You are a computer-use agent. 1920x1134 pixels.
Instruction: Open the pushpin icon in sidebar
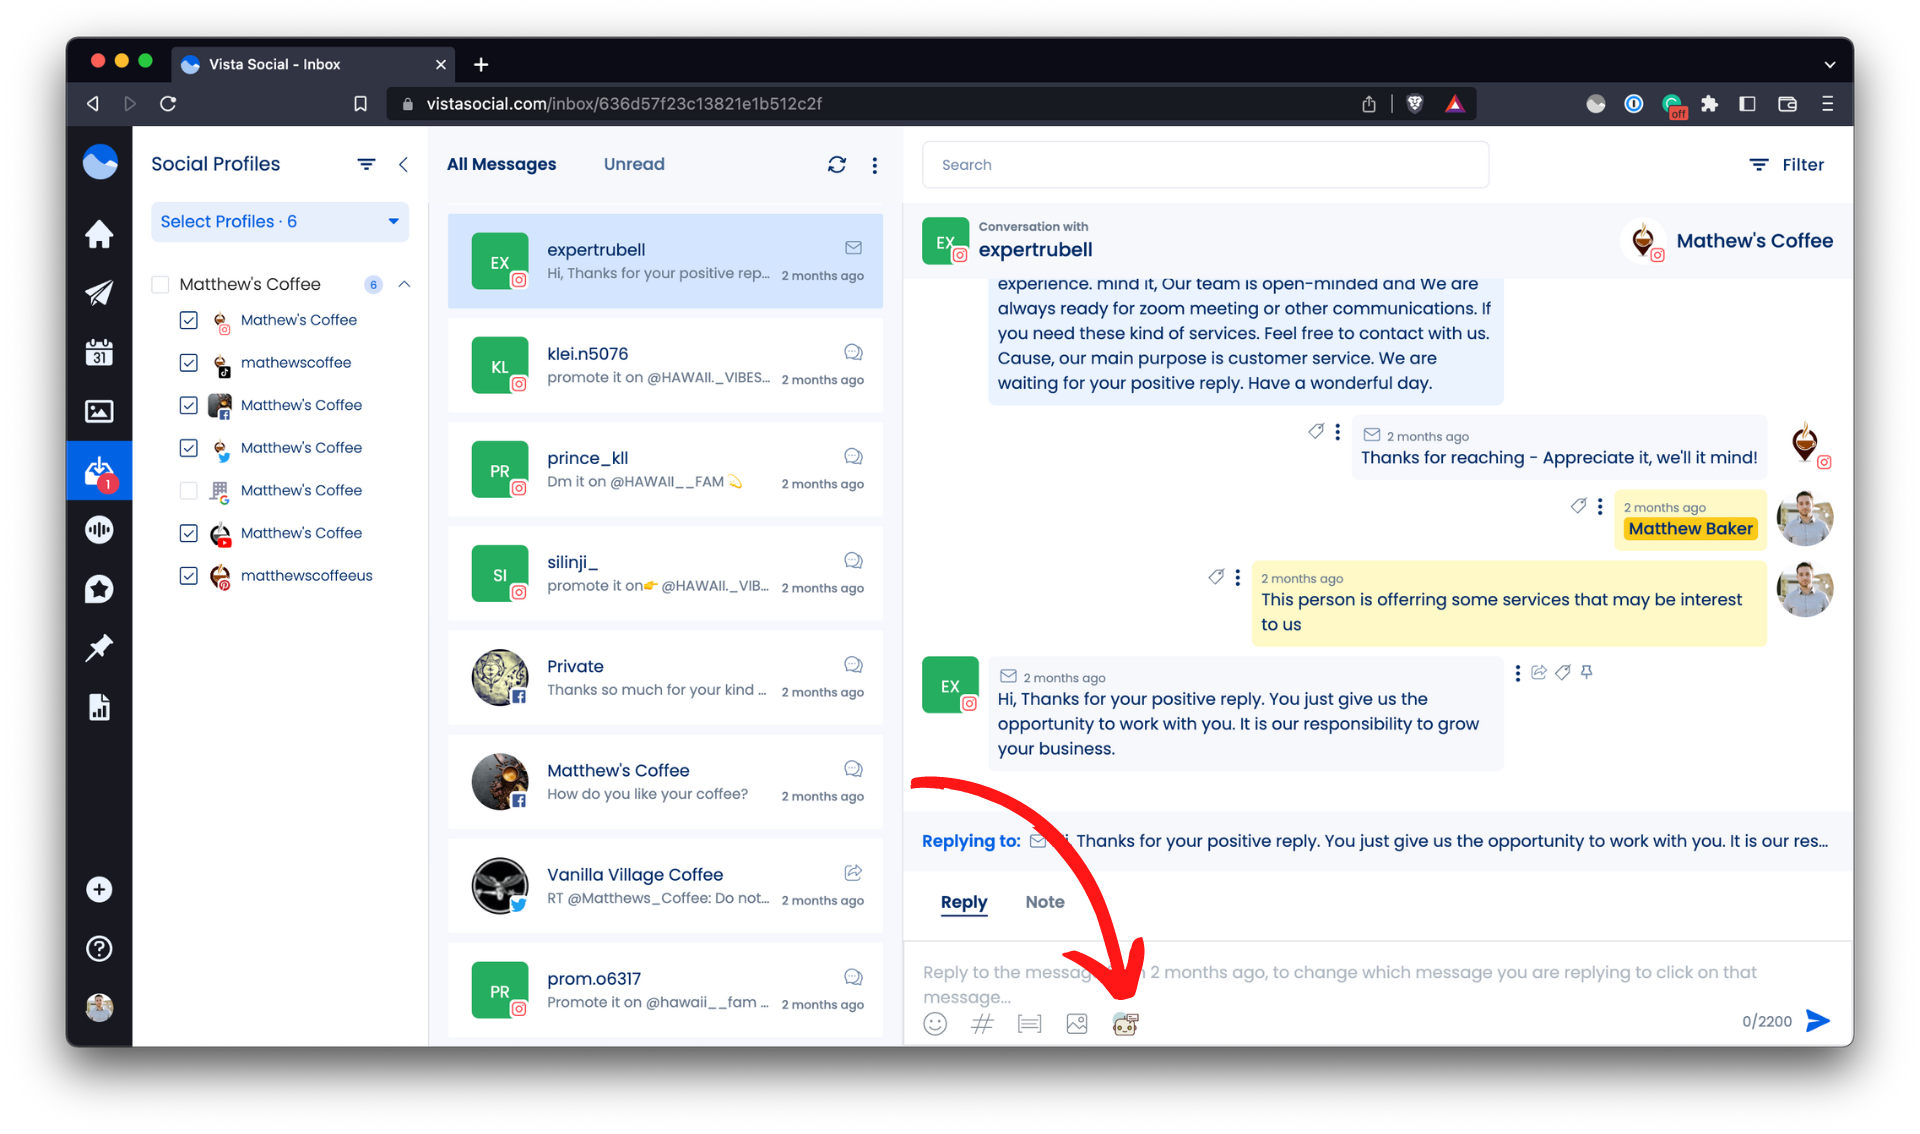(99, 648)
